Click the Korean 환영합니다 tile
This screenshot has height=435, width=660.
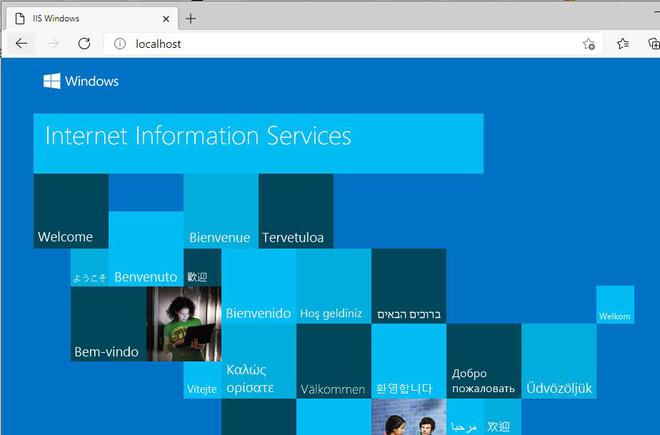[409, 361]
